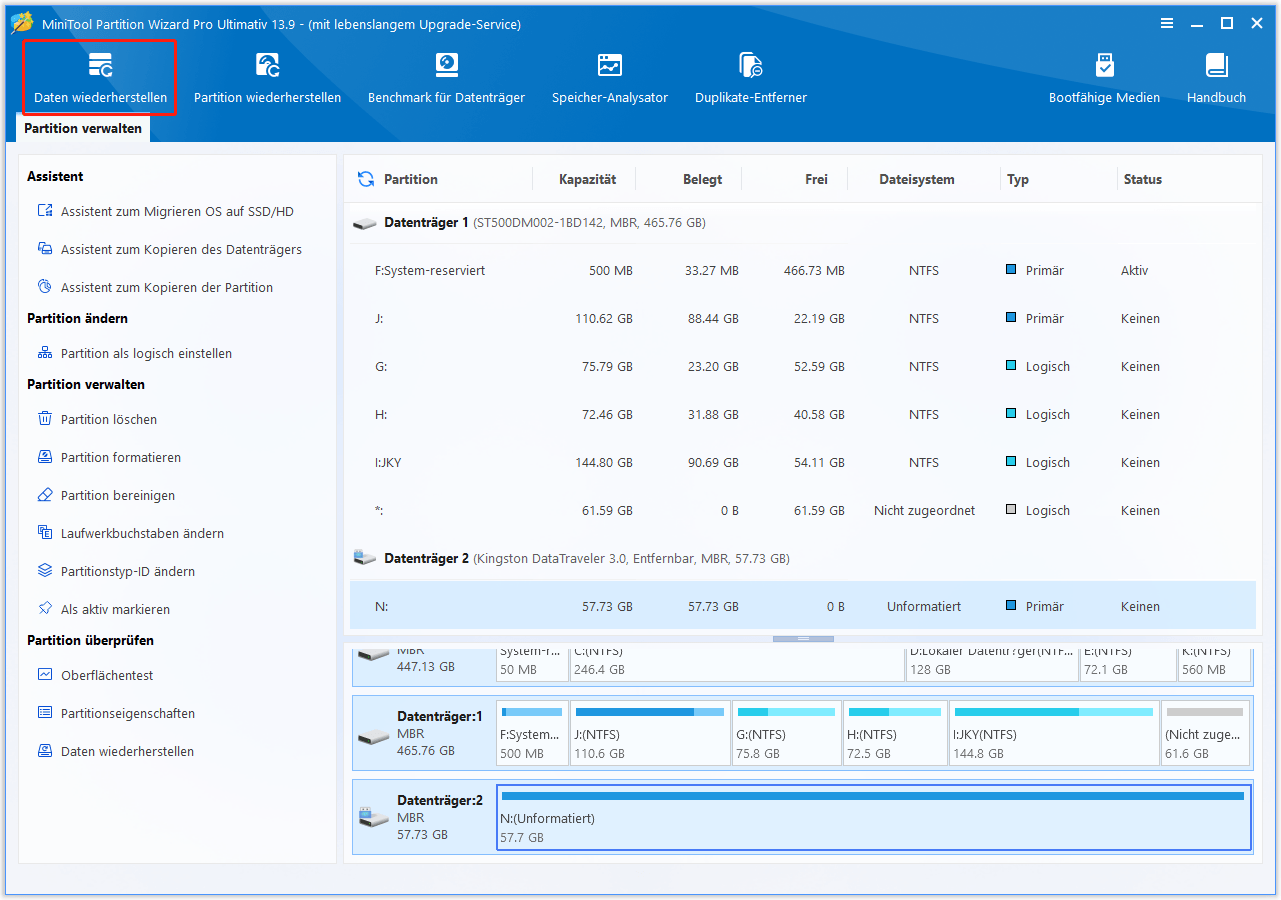
Task: Sort by Dateisystem column header
Action: tap(917, 180)
